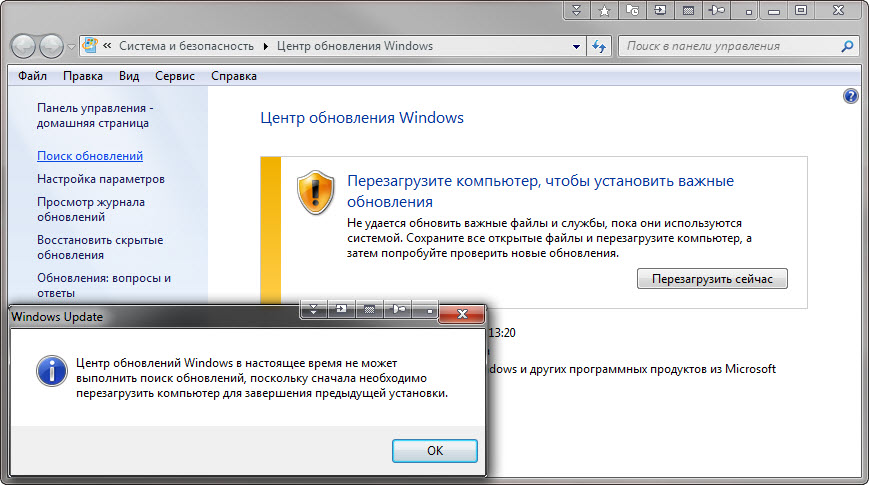Open 'Обновления: вопросы и ответы'
The width and height of the screenshot is (869, 485).
pyautogui.click(x=104, y=285)
